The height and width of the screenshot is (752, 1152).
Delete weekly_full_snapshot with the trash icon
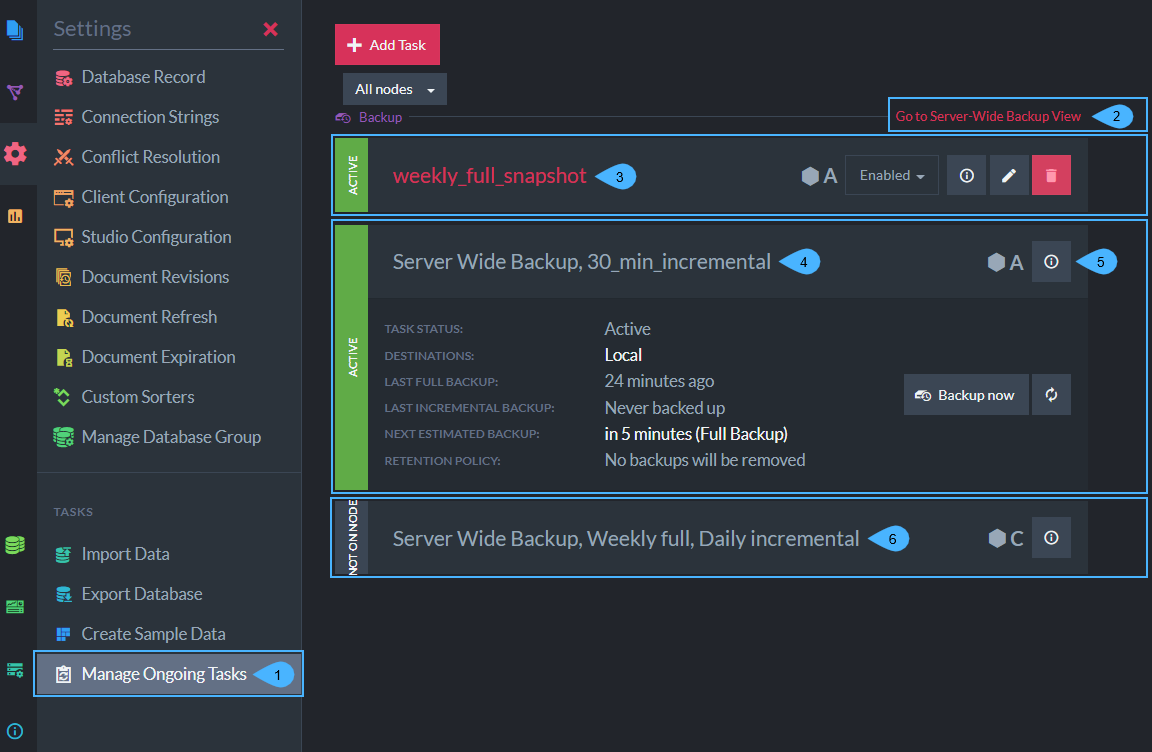point(1051,175)
